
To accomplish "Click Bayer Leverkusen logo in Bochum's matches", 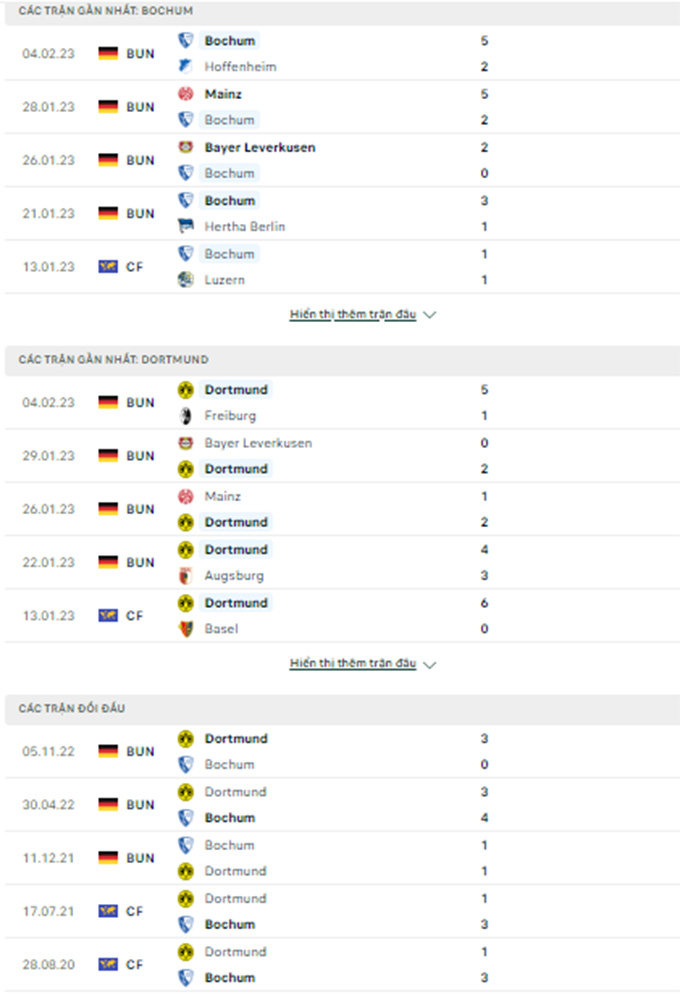I will [x=185, y=147].
